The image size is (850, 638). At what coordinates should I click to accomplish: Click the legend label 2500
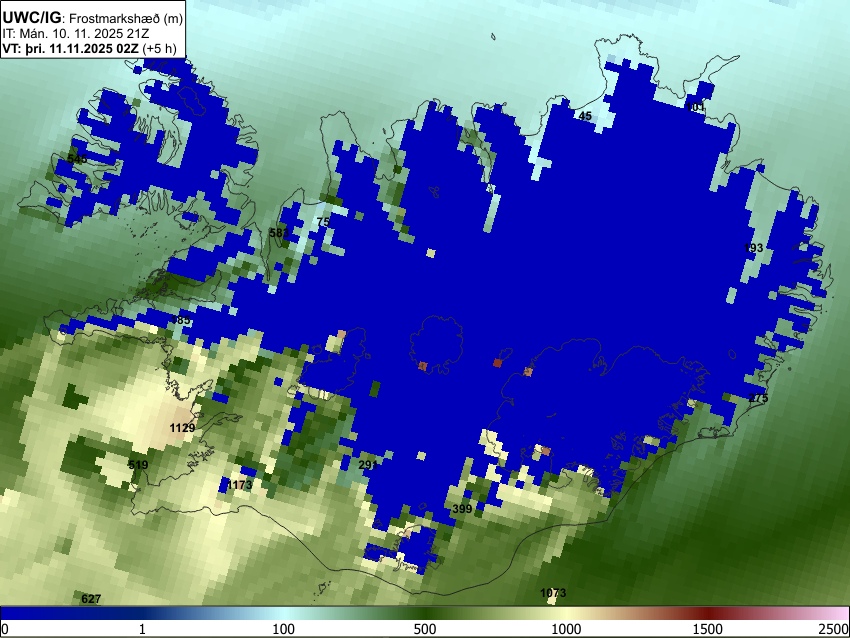point(834,629)
